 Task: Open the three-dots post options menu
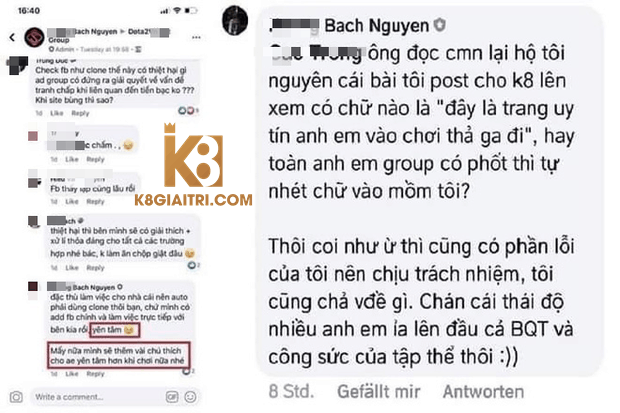point(196,37)
